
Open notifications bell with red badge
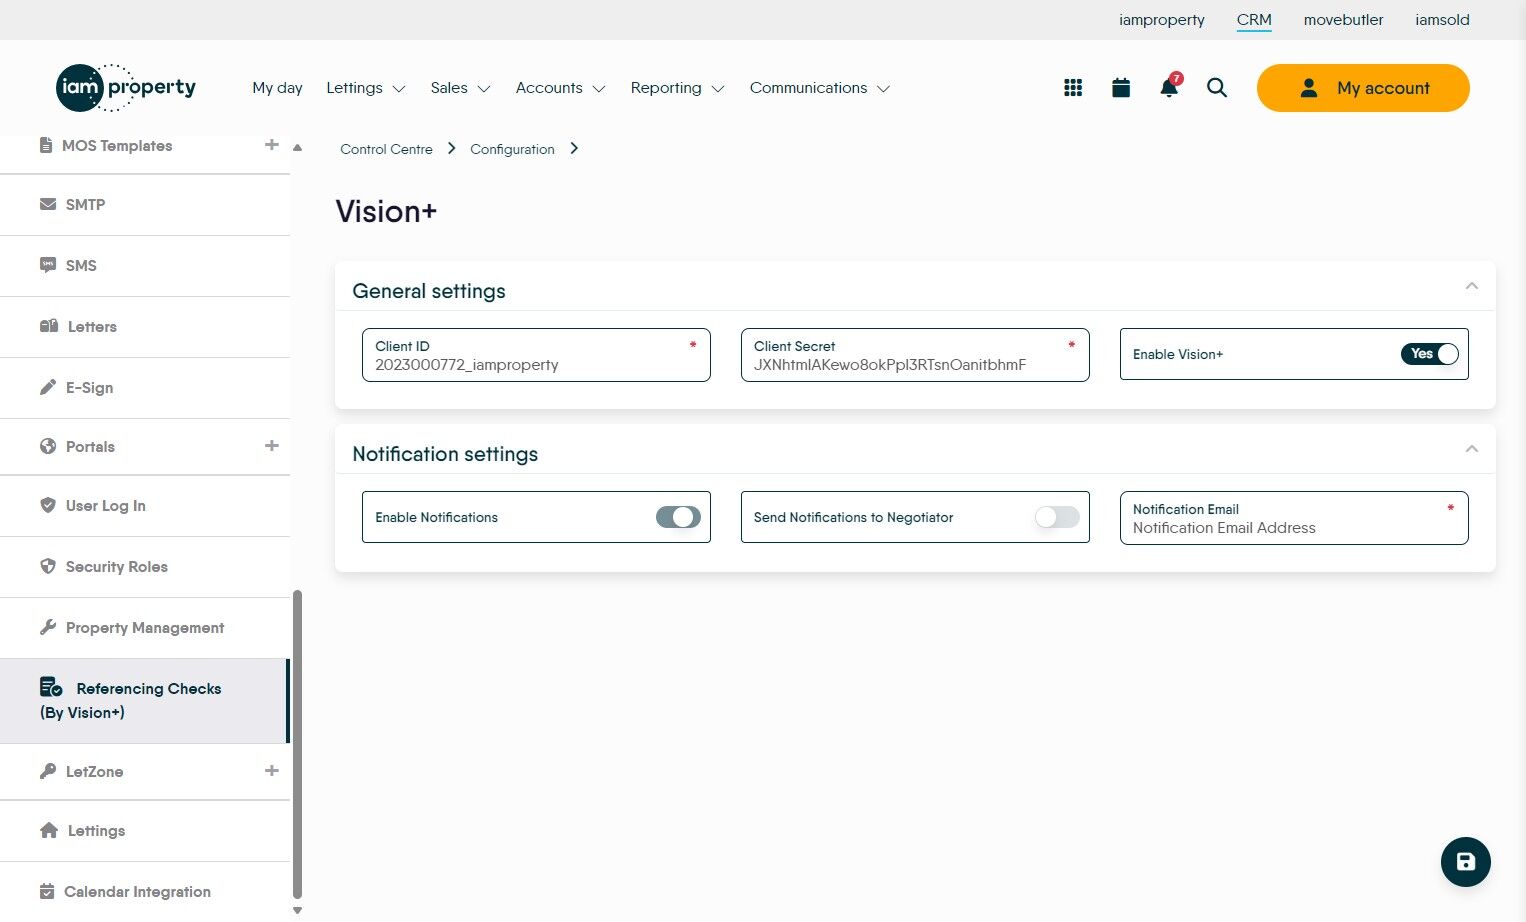coord(1169,86)
